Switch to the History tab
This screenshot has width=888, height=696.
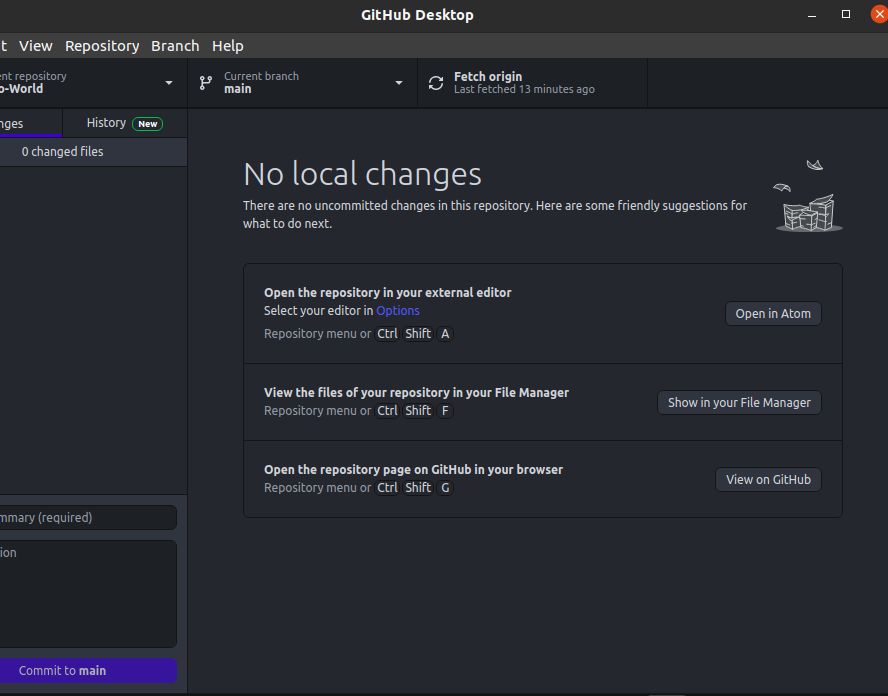click(x=105, y=123)
